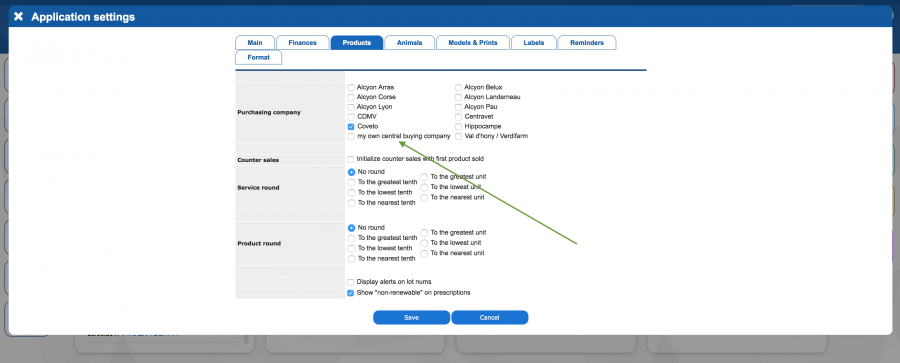Choose Product round to the greatest unit

coord(424,233)
